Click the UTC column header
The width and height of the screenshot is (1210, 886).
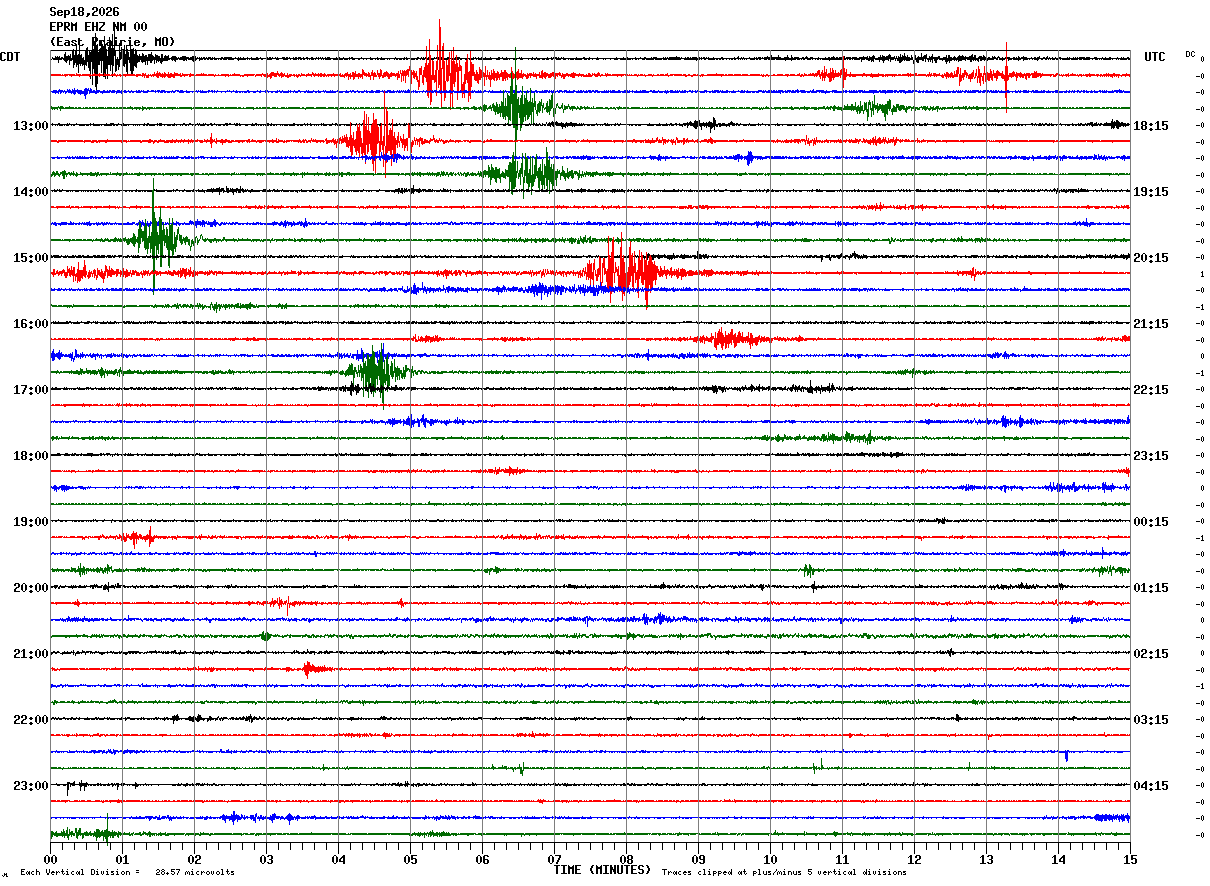pyautogui.click(x=1155, y=57)
